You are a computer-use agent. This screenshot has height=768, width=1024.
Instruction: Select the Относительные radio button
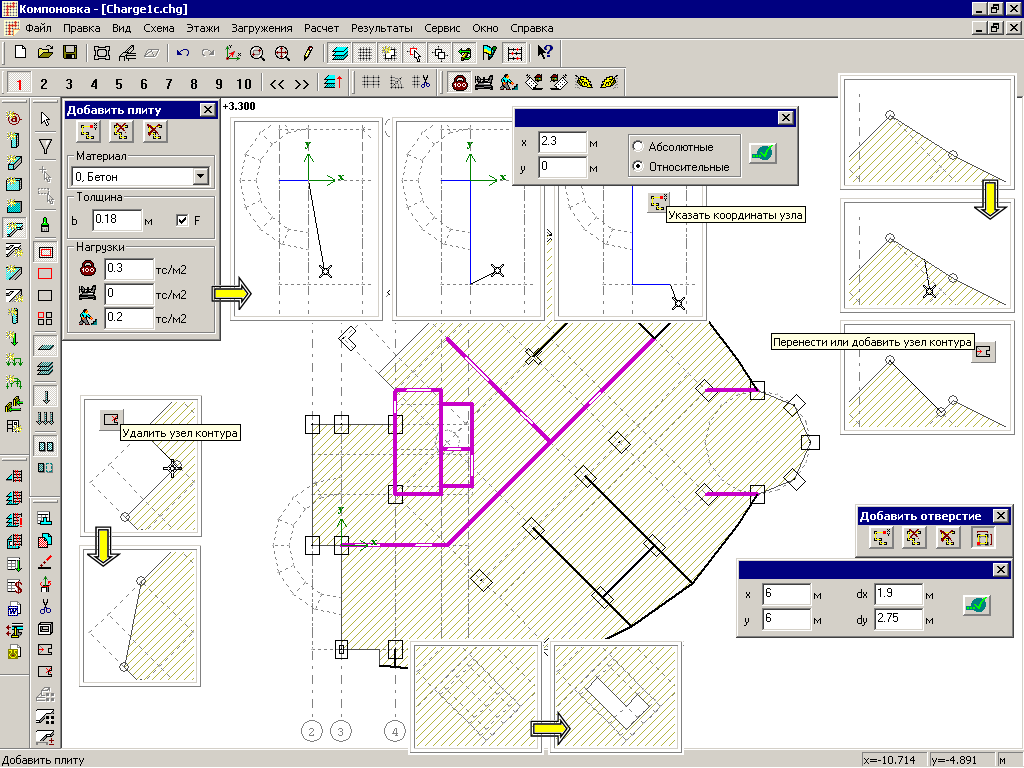pos(637,167)
